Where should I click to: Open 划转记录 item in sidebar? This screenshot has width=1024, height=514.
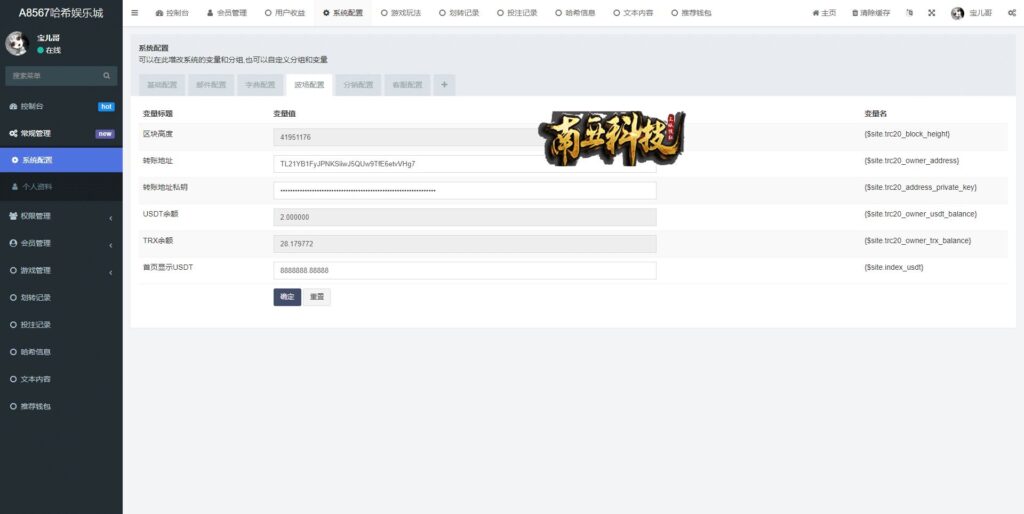click(61, 297)
